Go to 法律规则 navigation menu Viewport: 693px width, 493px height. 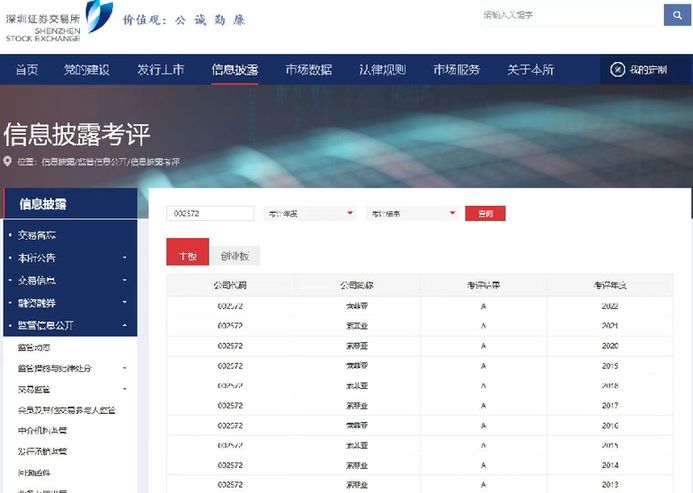coord(382,70)
